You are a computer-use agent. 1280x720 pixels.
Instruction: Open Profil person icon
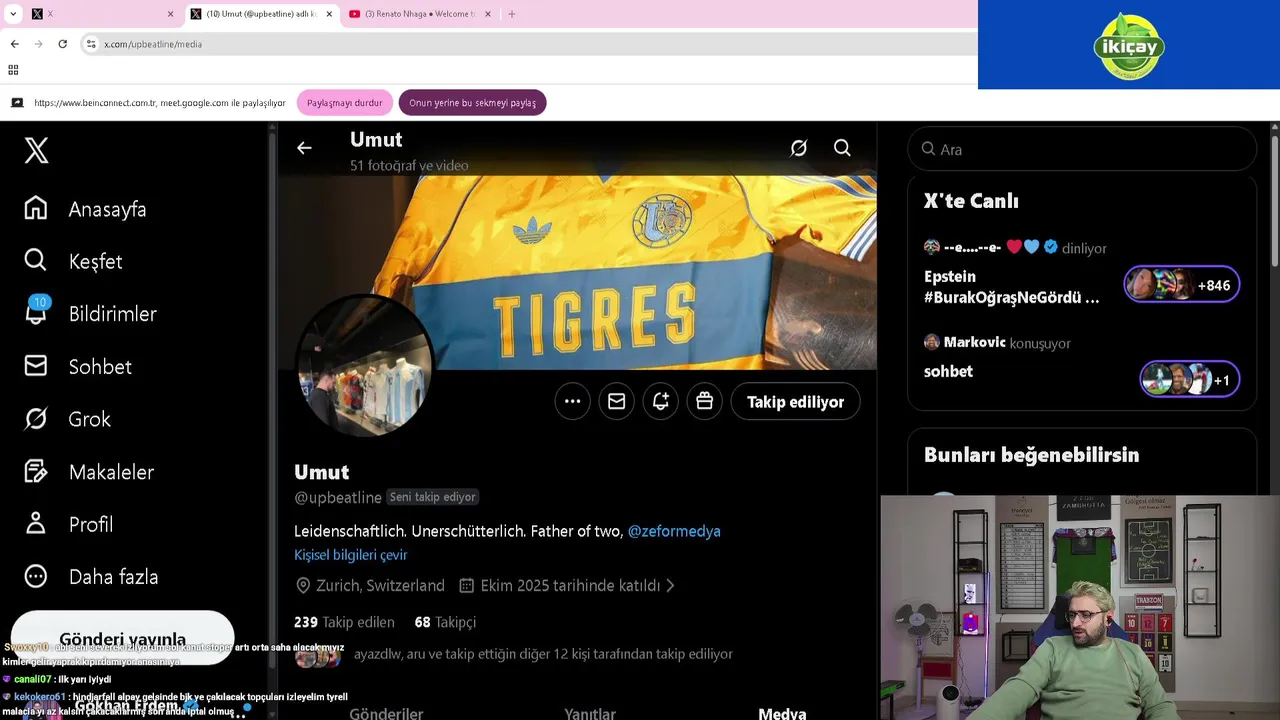[36, 524]
